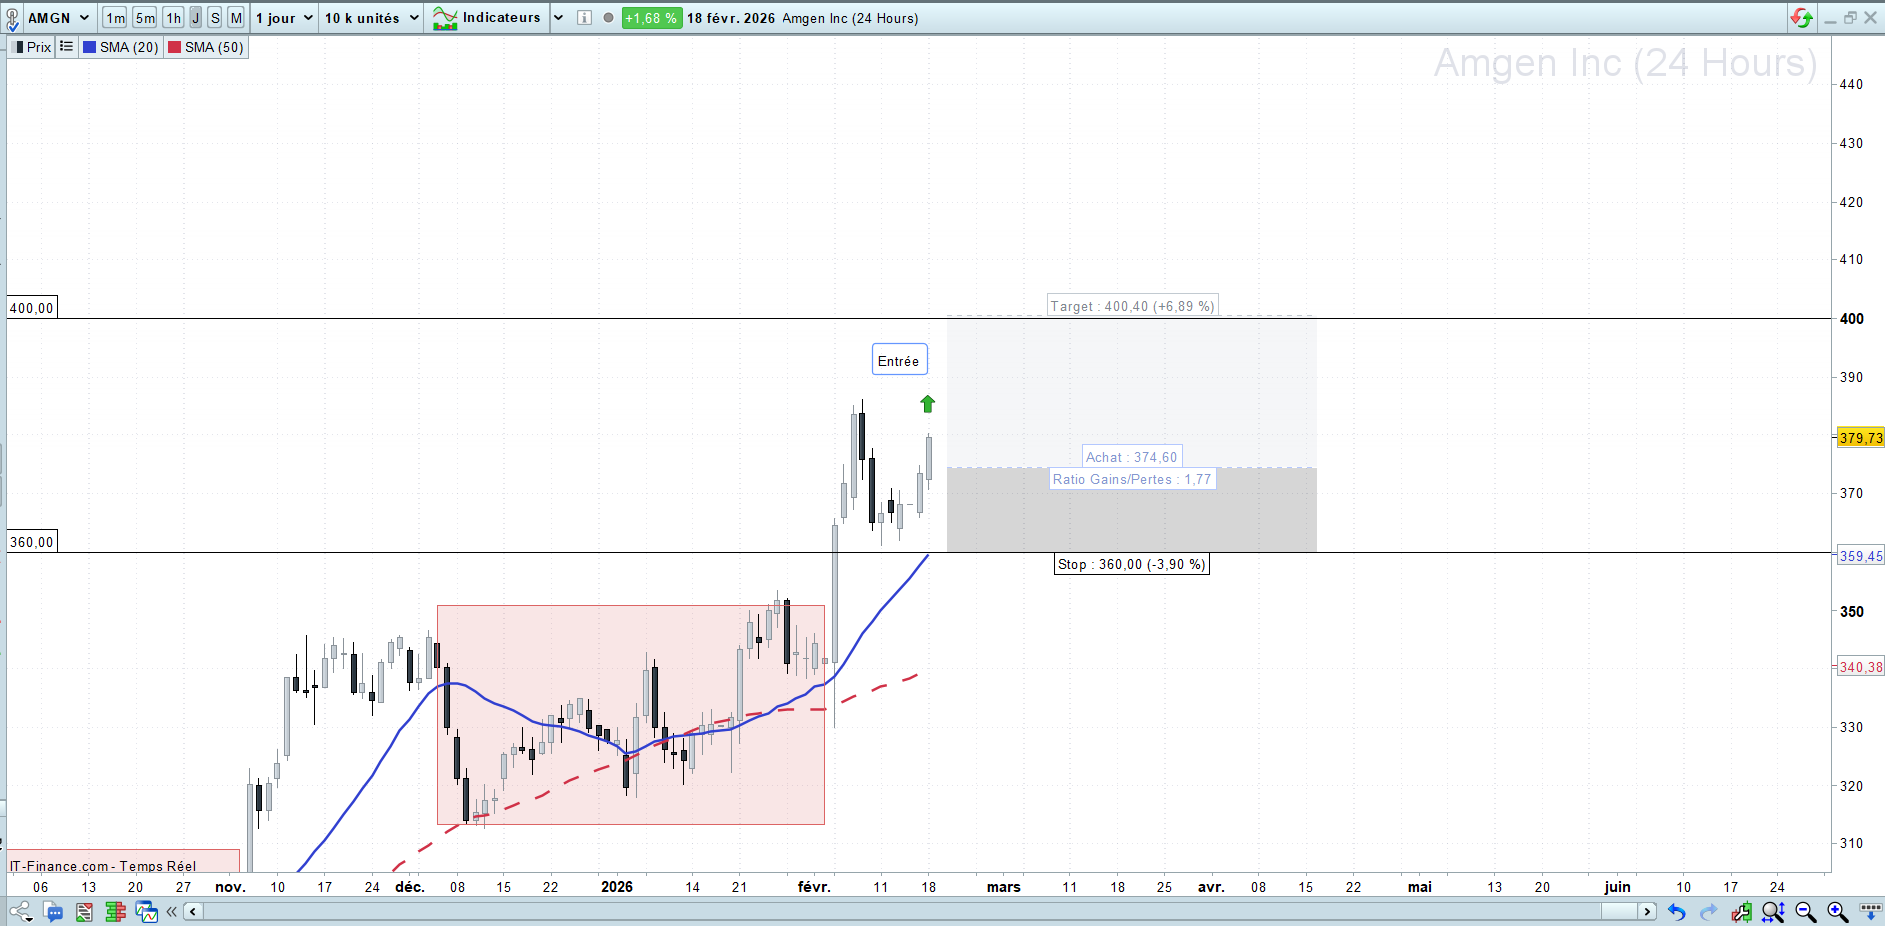Click the horizontal scrollbar left arrow
Screen dimensions: 1885x926
(x=193, y=911)
